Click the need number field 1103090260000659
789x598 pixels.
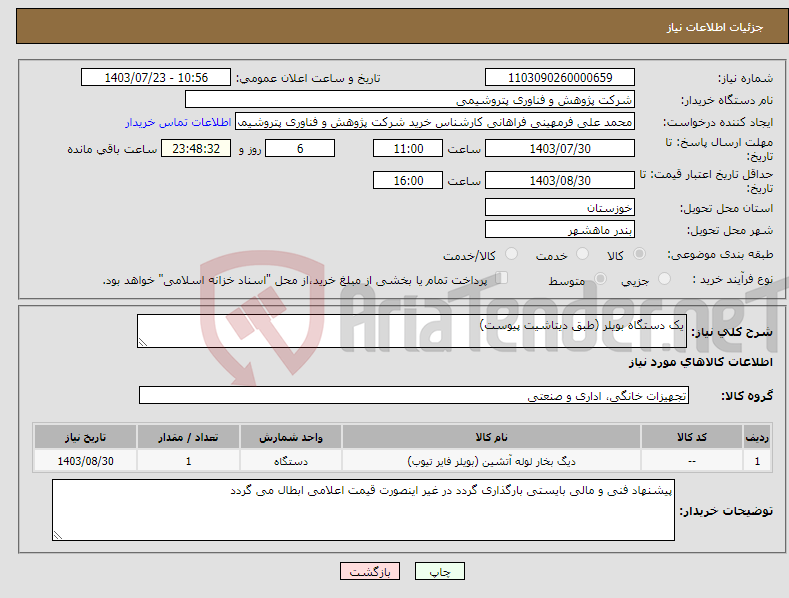(560, 78)
